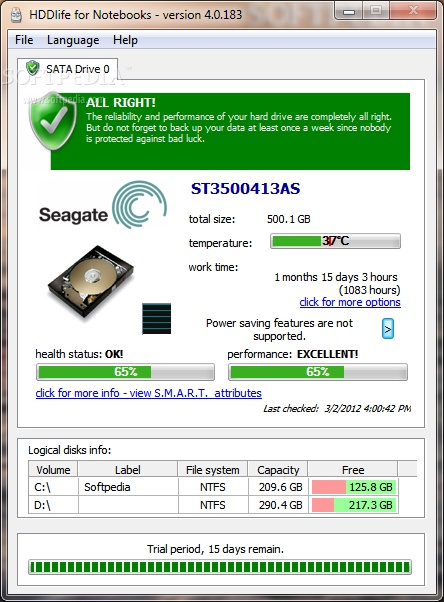Open the Help menu
The width and height of the screenshot is (444, 602).
(125, 40)
